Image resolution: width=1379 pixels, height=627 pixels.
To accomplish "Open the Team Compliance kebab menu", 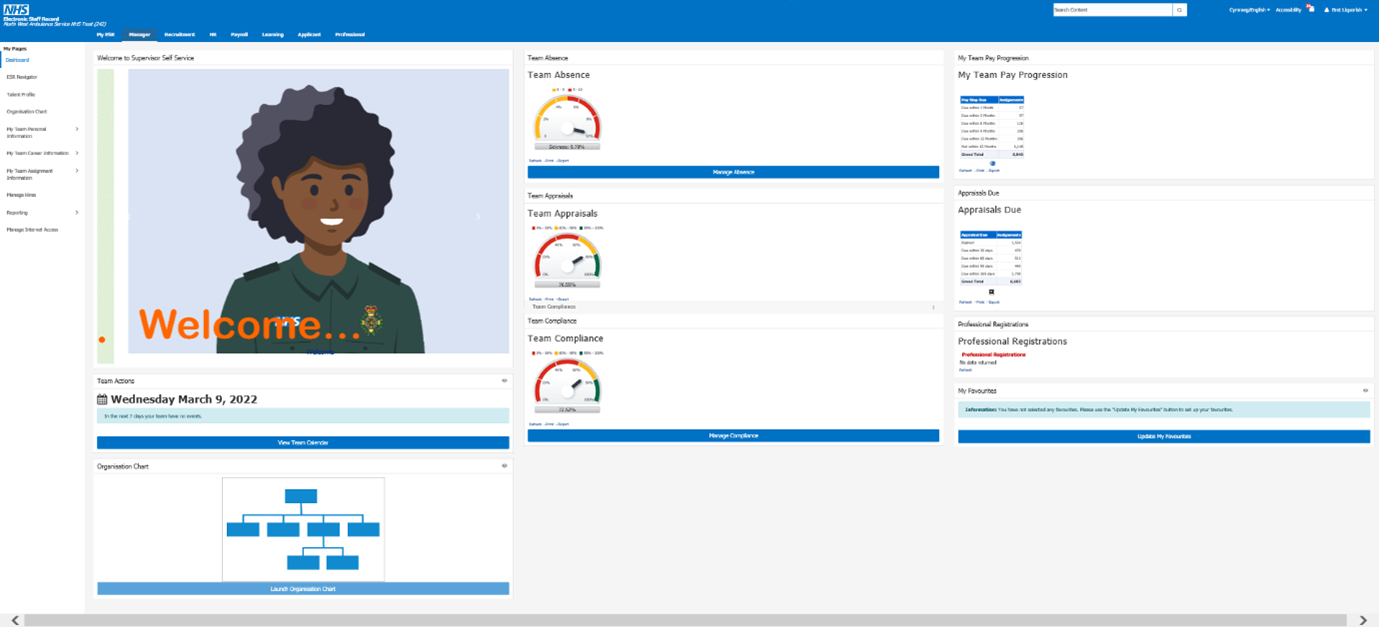I will (933, 307).
